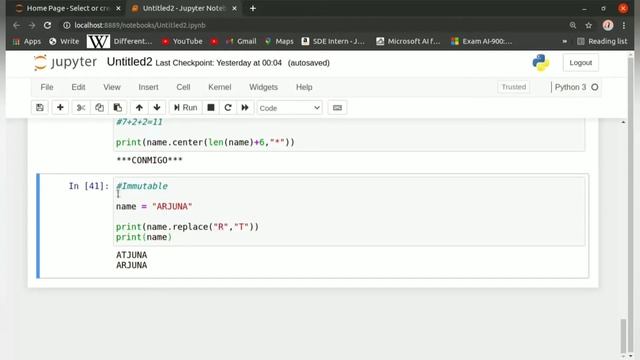Rename notebook by clicking Untitled2 title
The image size is (640, 360).
tap(129, 62)
